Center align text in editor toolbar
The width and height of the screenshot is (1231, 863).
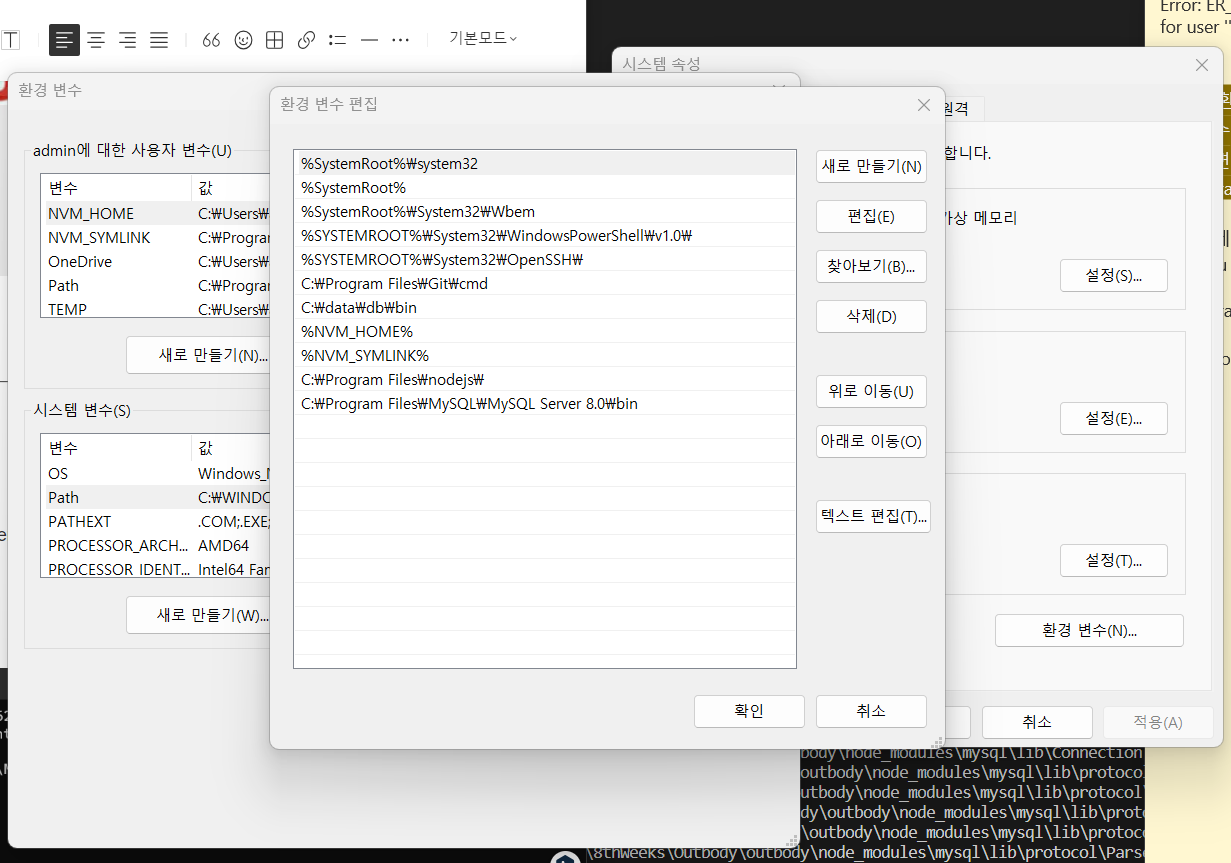(x=96, y=39)
